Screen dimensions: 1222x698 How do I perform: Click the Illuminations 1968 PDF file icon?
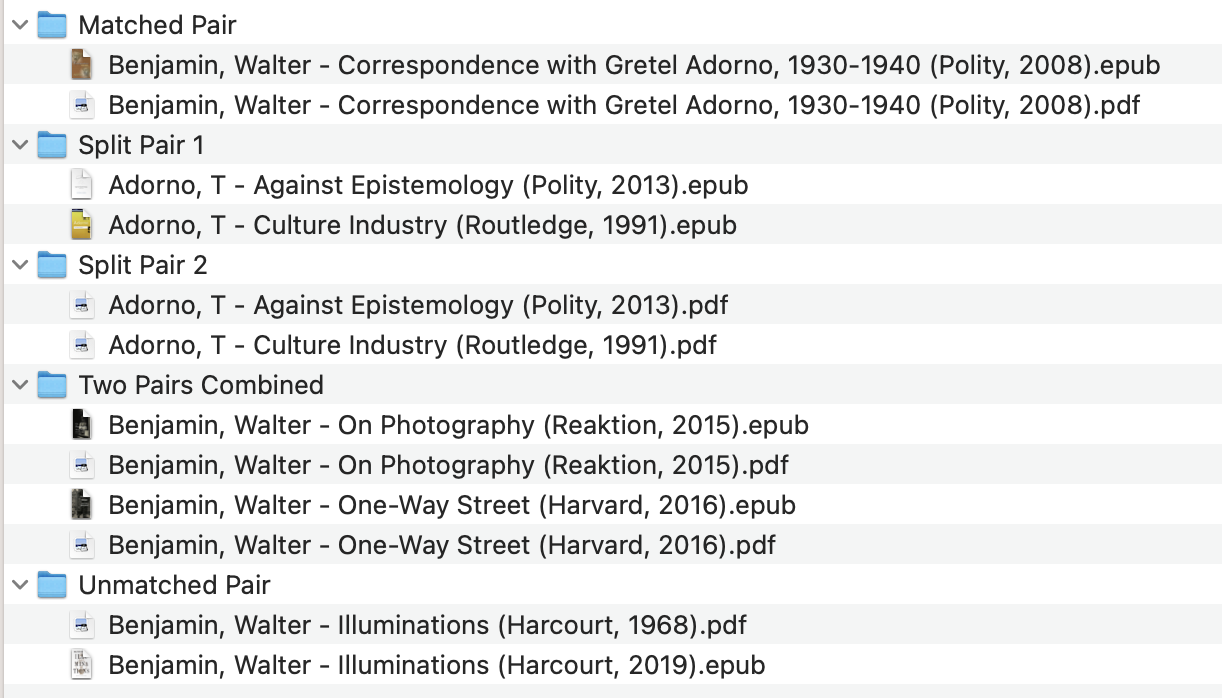tap(82, 625)
